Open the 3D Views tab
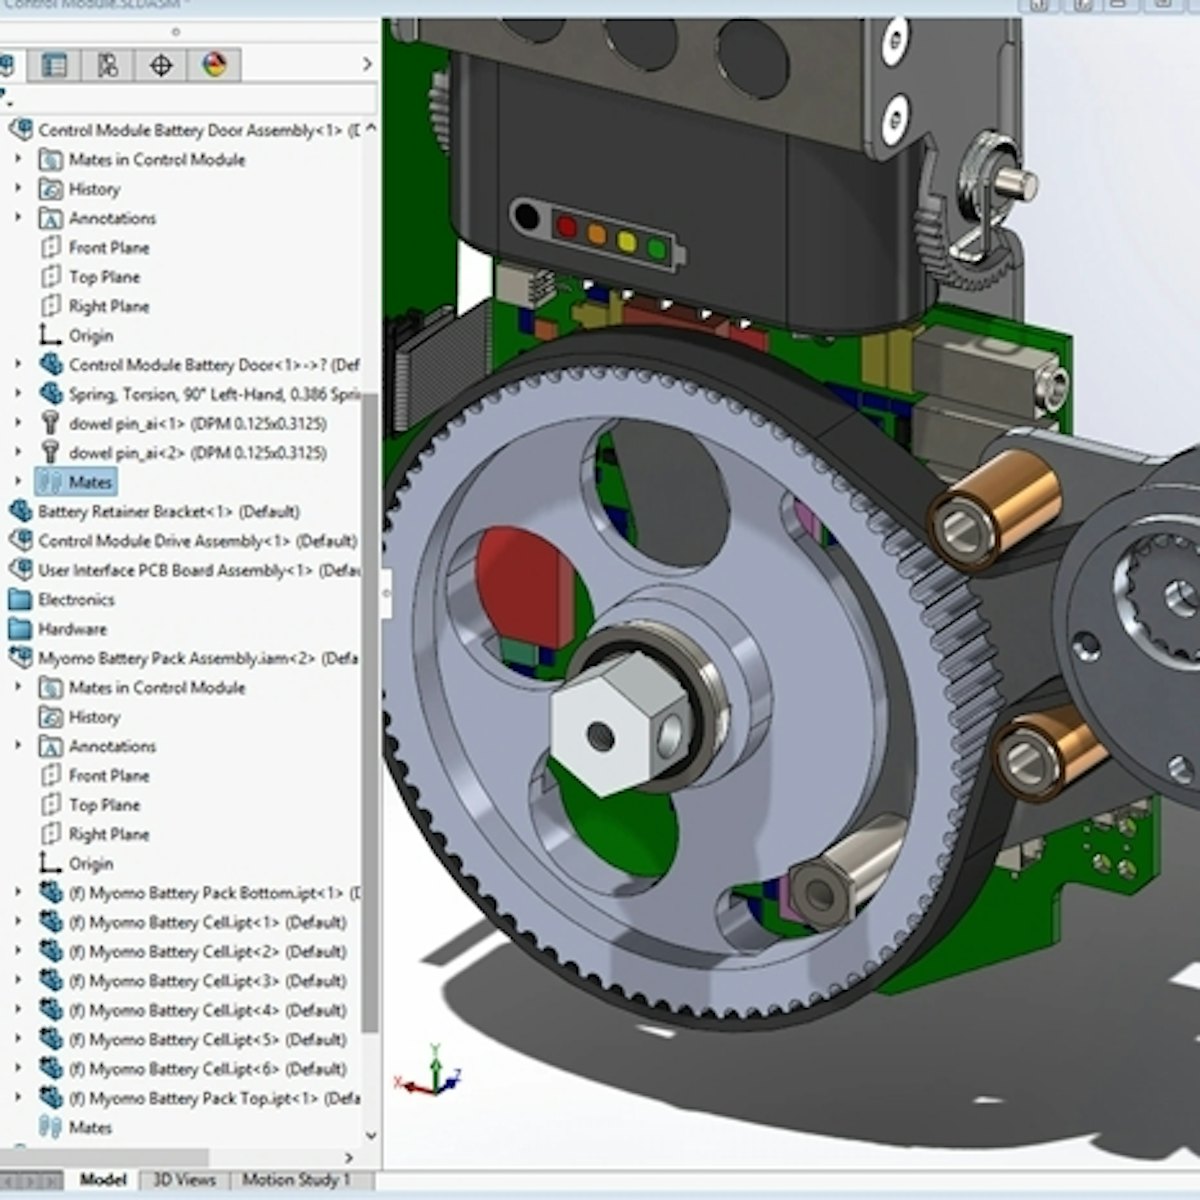 186,1180
